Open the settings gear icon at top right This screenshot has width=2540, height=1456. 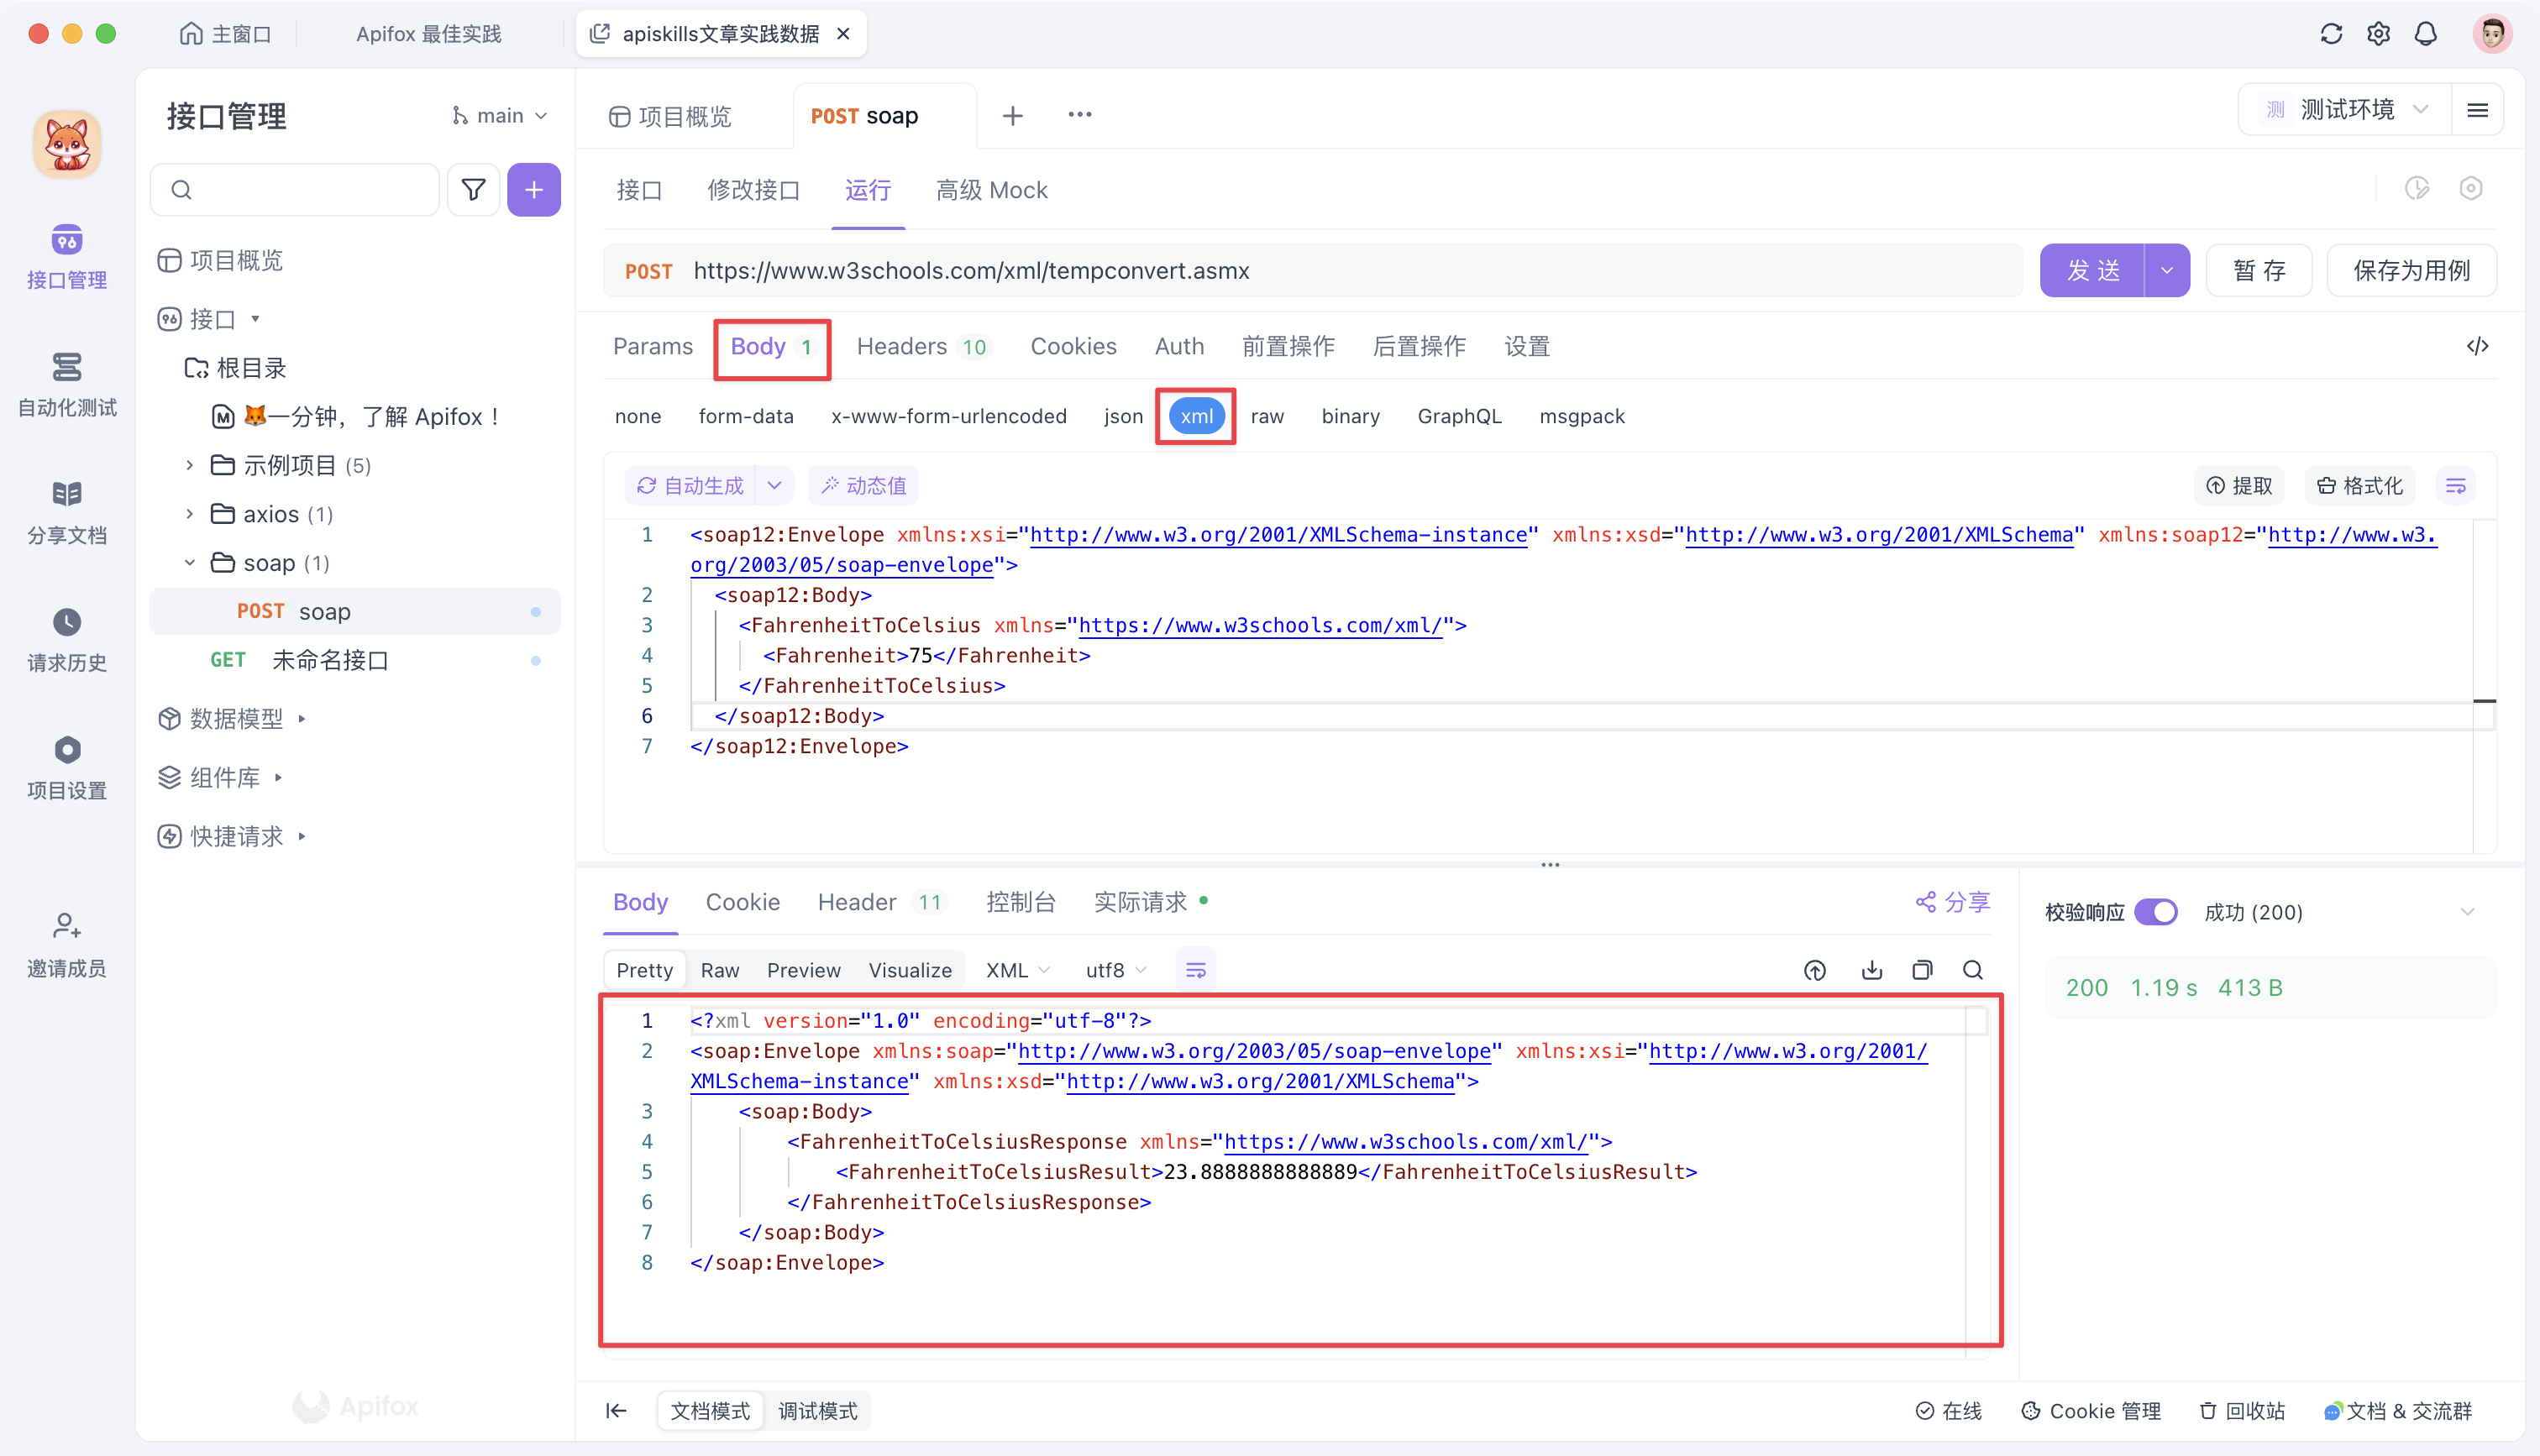(x=2379, y=34)
